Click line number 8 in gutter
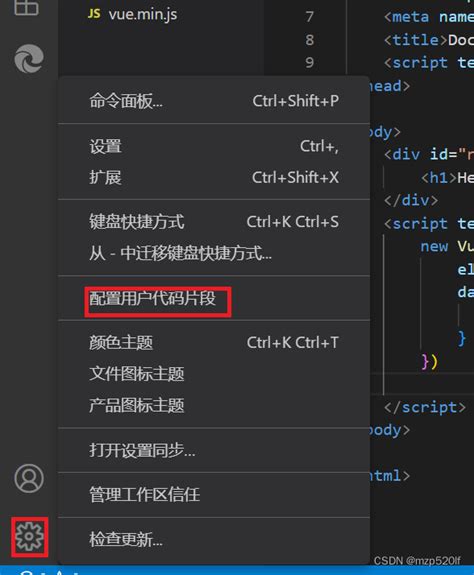This screenshot has width=474, height=575. pyautogui.click(x=310, y=40)
